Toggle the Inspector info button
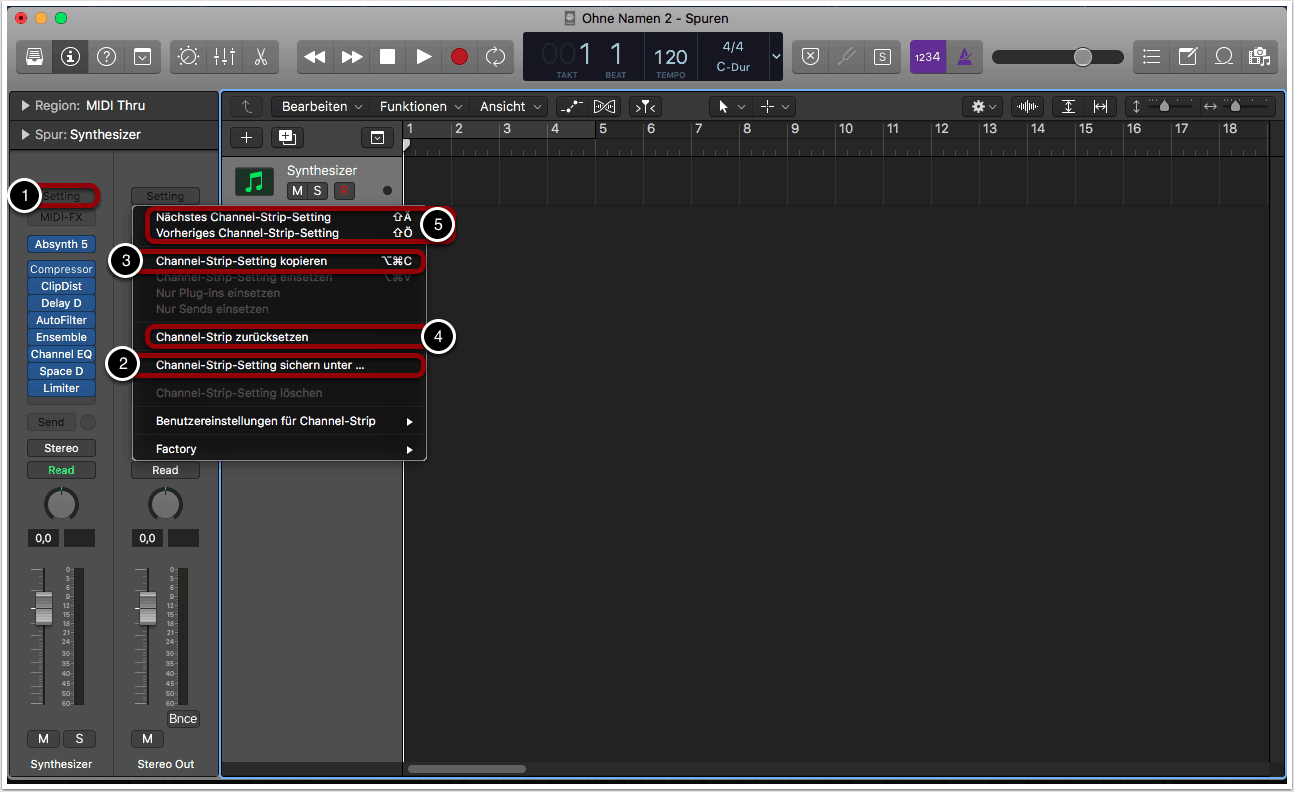Viewport: 1294px width, 792px height. pos(70,57)
